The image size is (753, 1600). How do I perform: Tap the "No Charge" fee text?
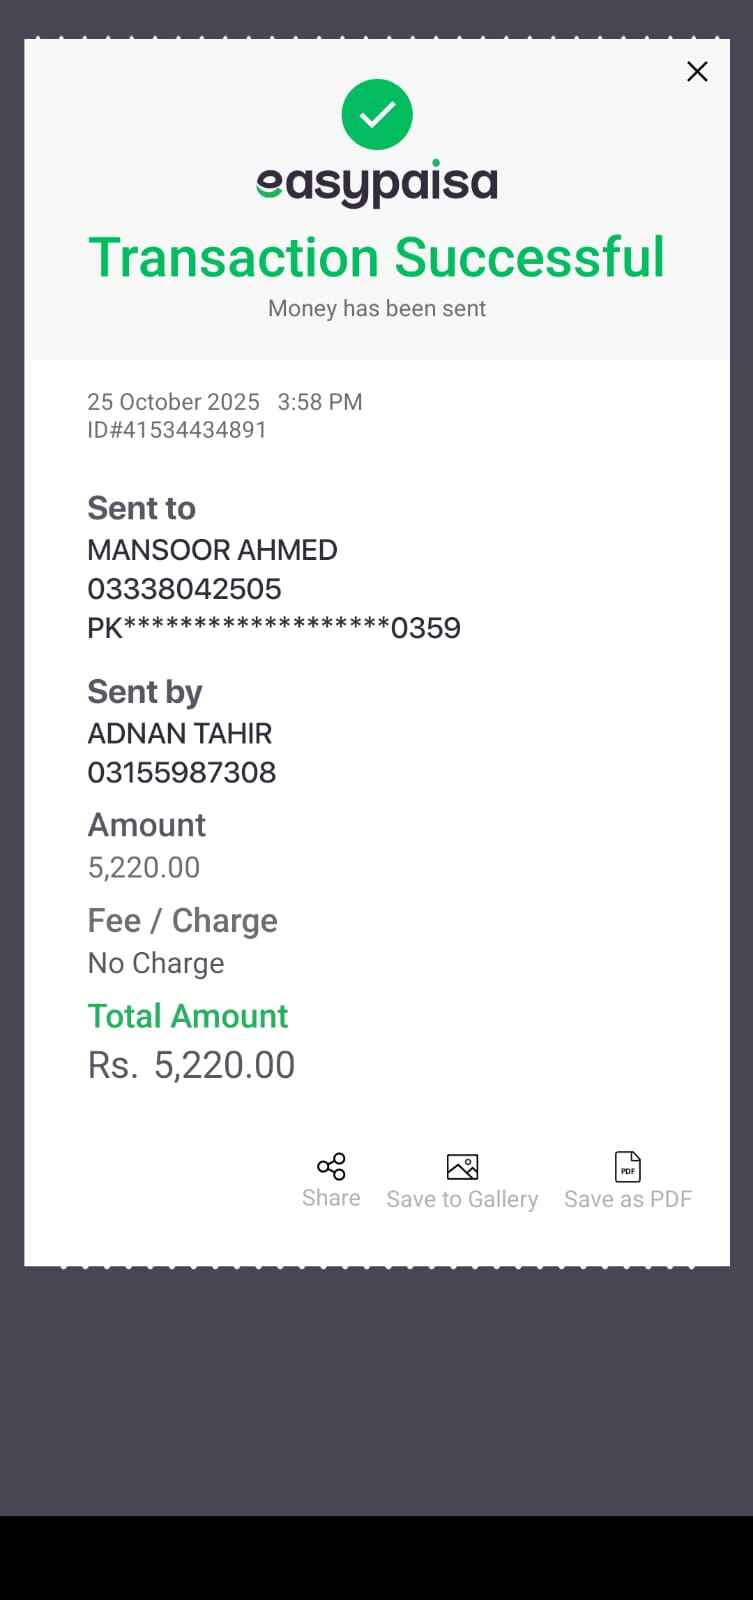point(156,963)
